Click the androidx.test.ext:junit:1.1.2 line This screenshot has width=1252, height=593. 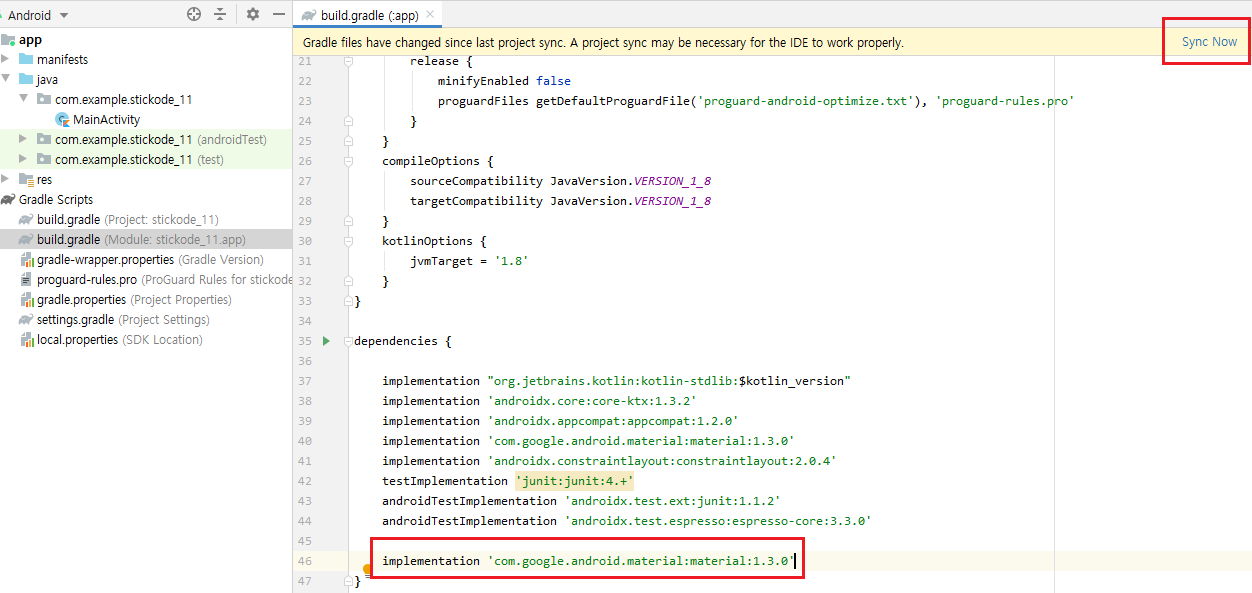coord(581,501)
